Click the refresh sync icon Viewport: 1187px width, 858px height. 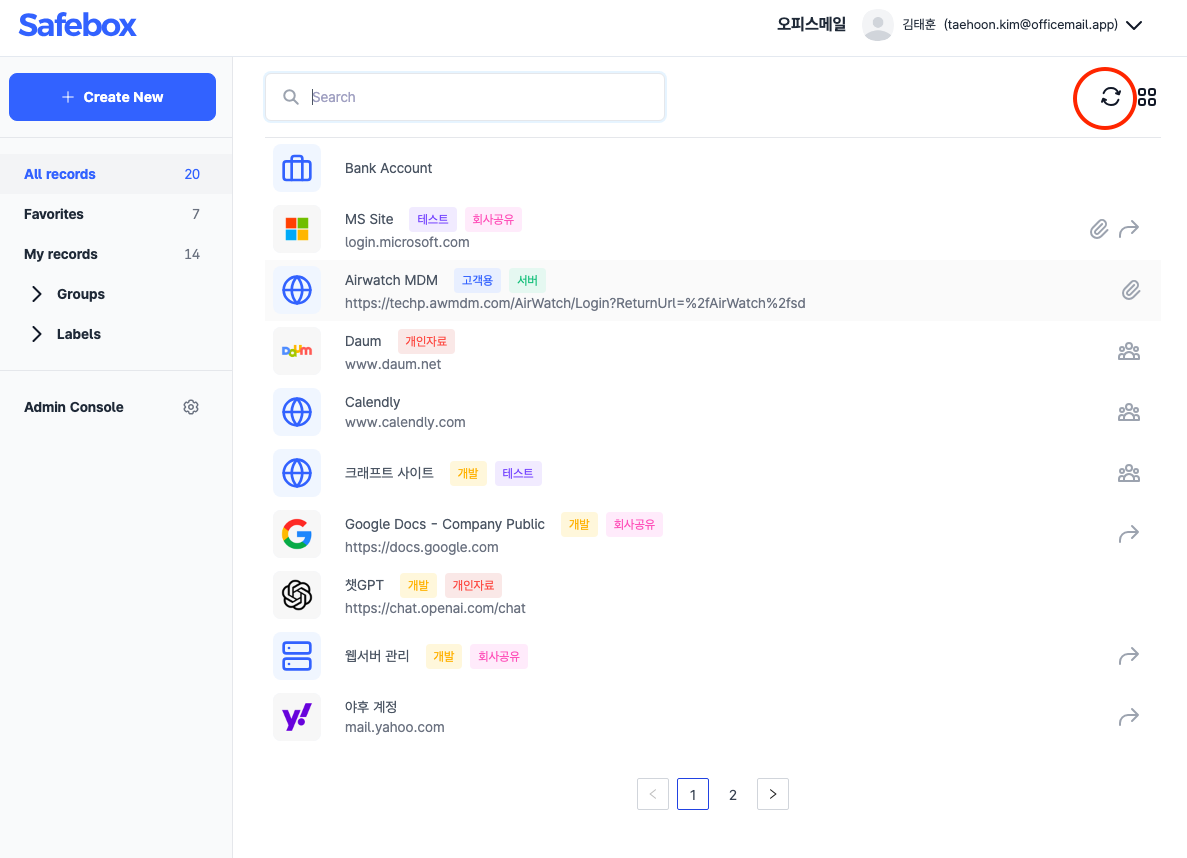[1110, 97]
